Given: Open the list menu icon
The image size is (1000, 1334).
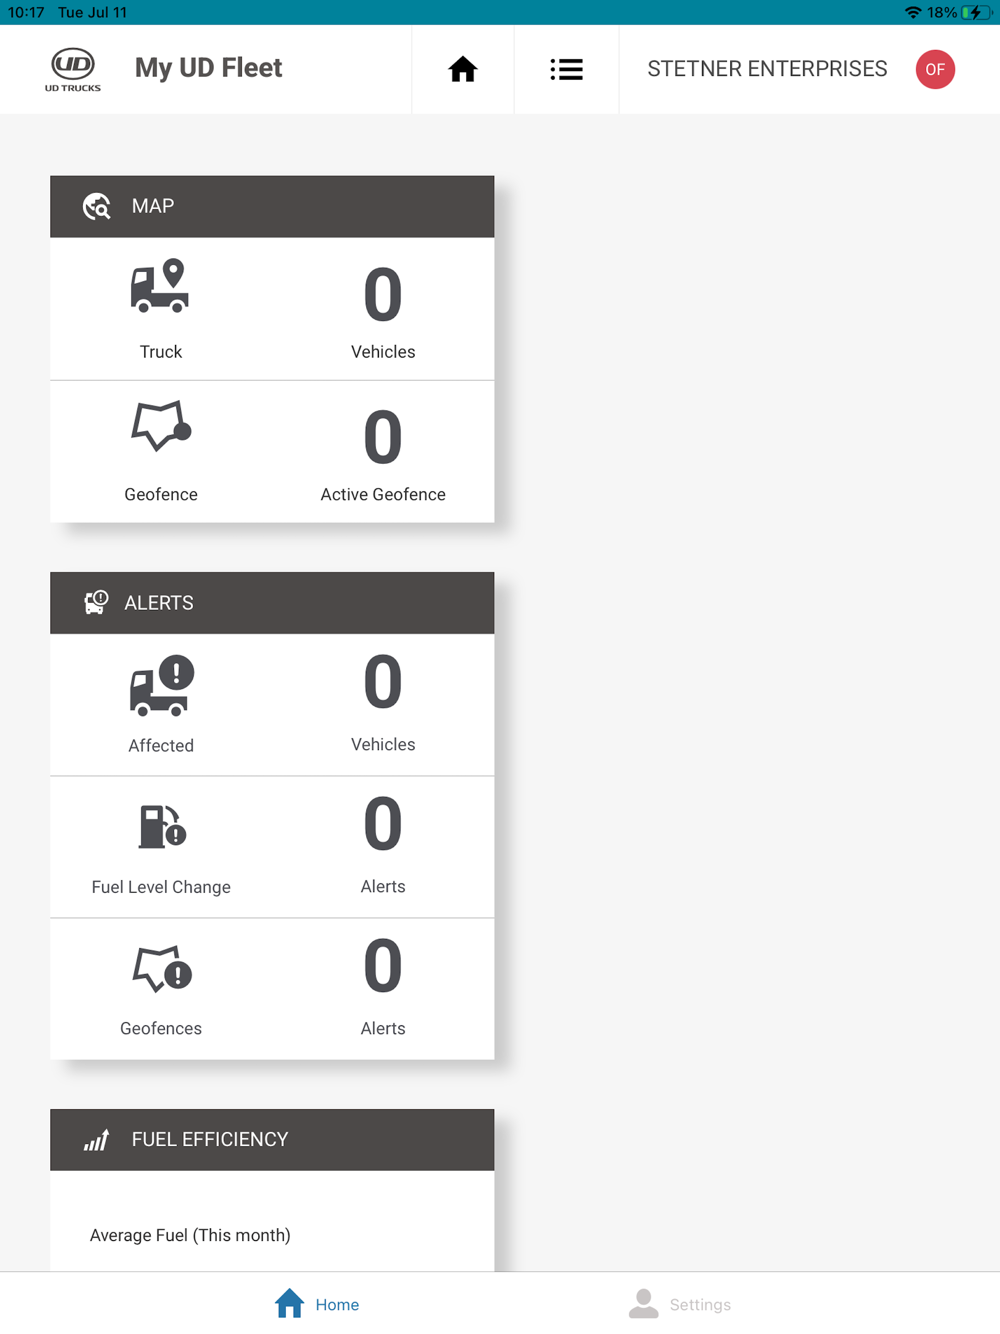Looking at the screenshot, I should coord(566,69).
